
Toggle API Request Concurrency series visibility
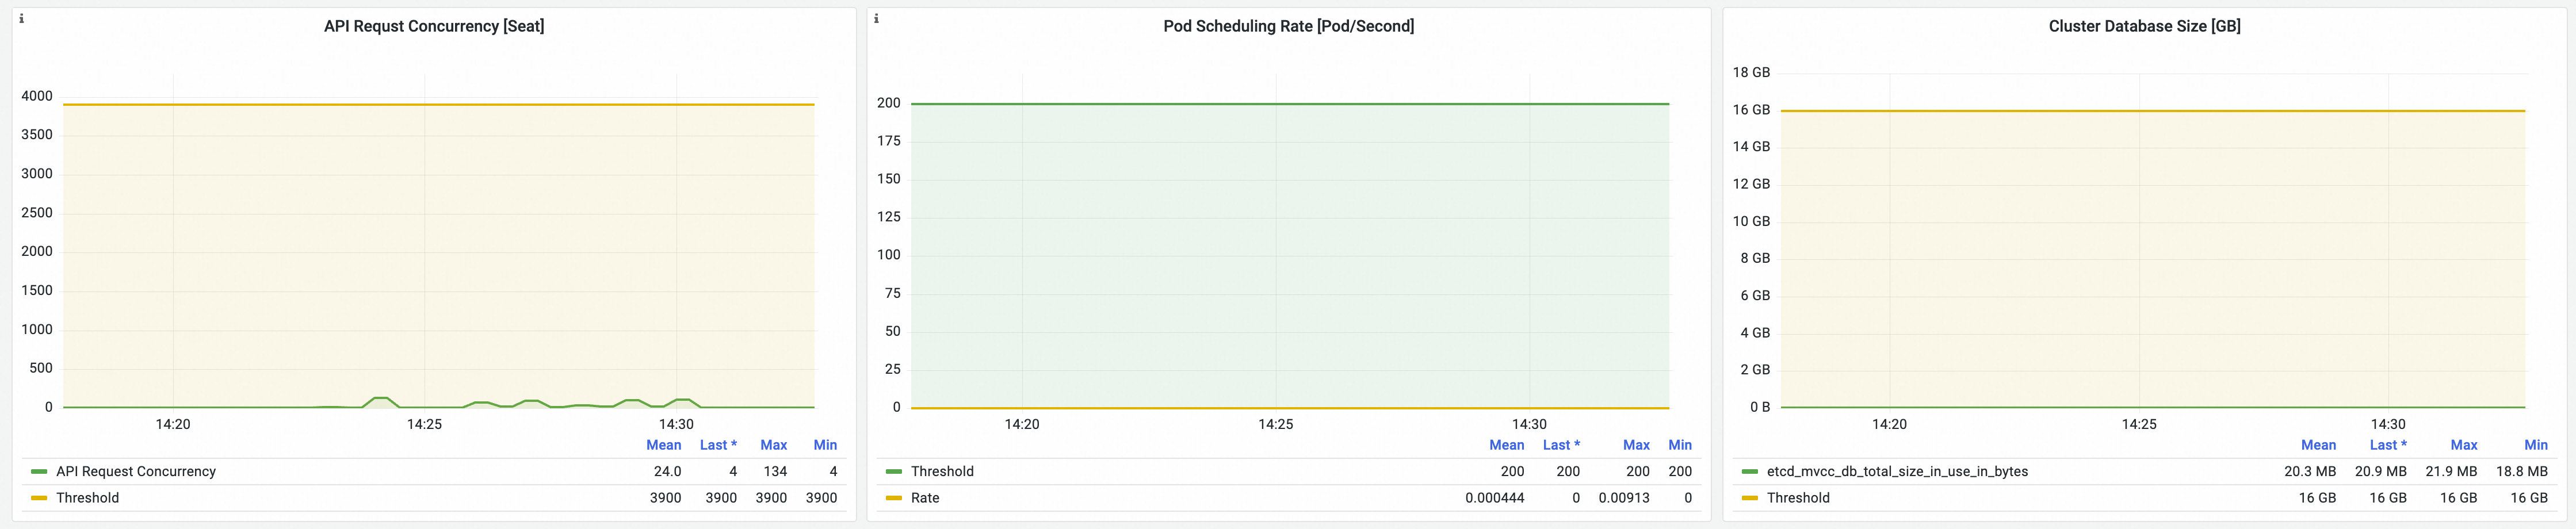[136, 471]
